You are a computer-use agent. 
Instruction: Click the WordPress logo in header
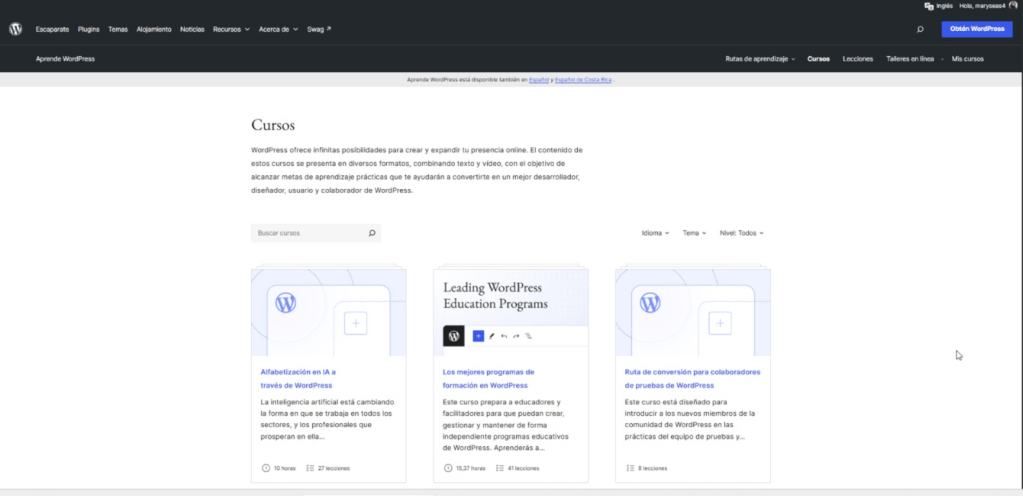(x=16, y=29)
